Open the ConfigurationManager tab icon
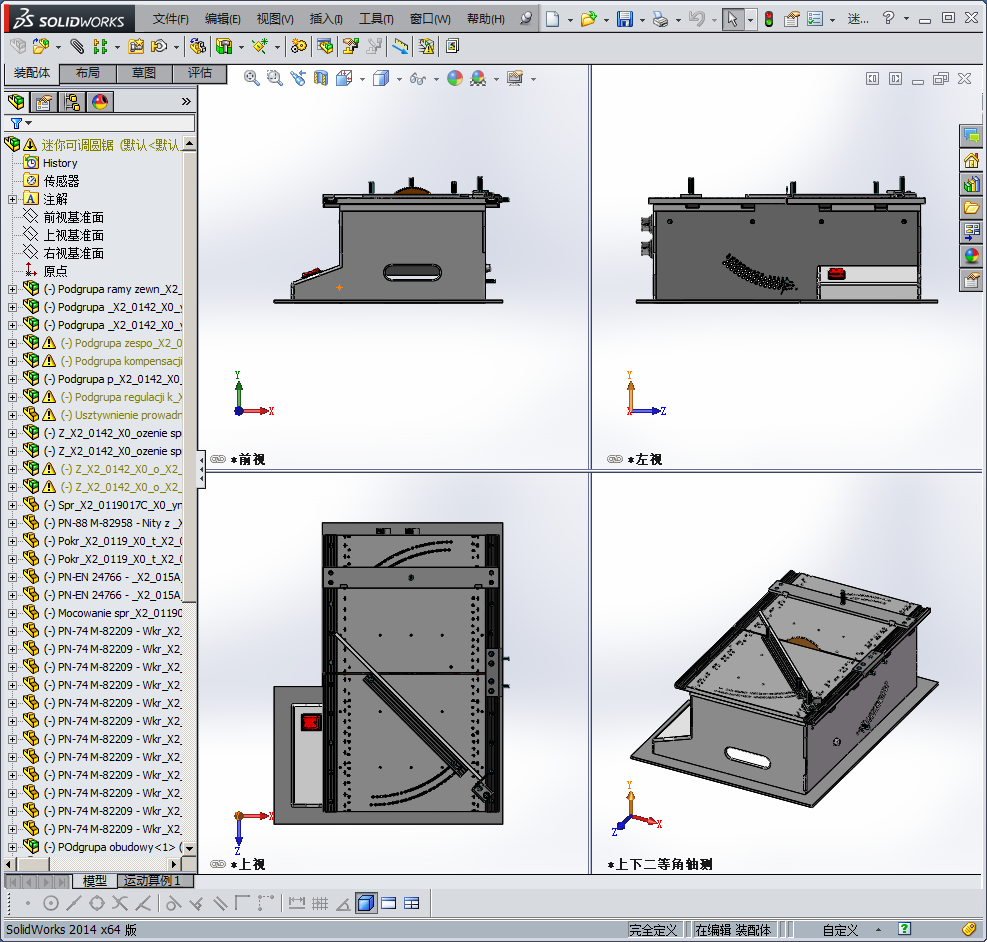987x942 pixels. (72, 101)
